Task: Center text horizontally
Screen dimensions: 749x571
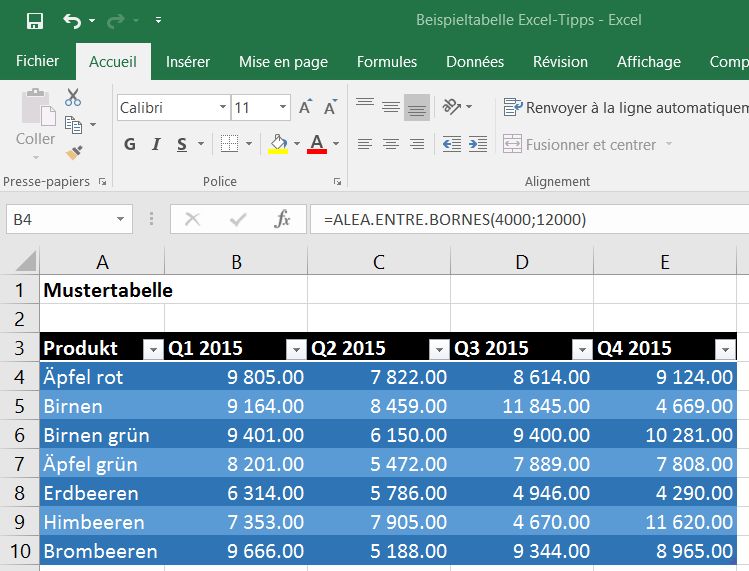Action: point(391,144)
